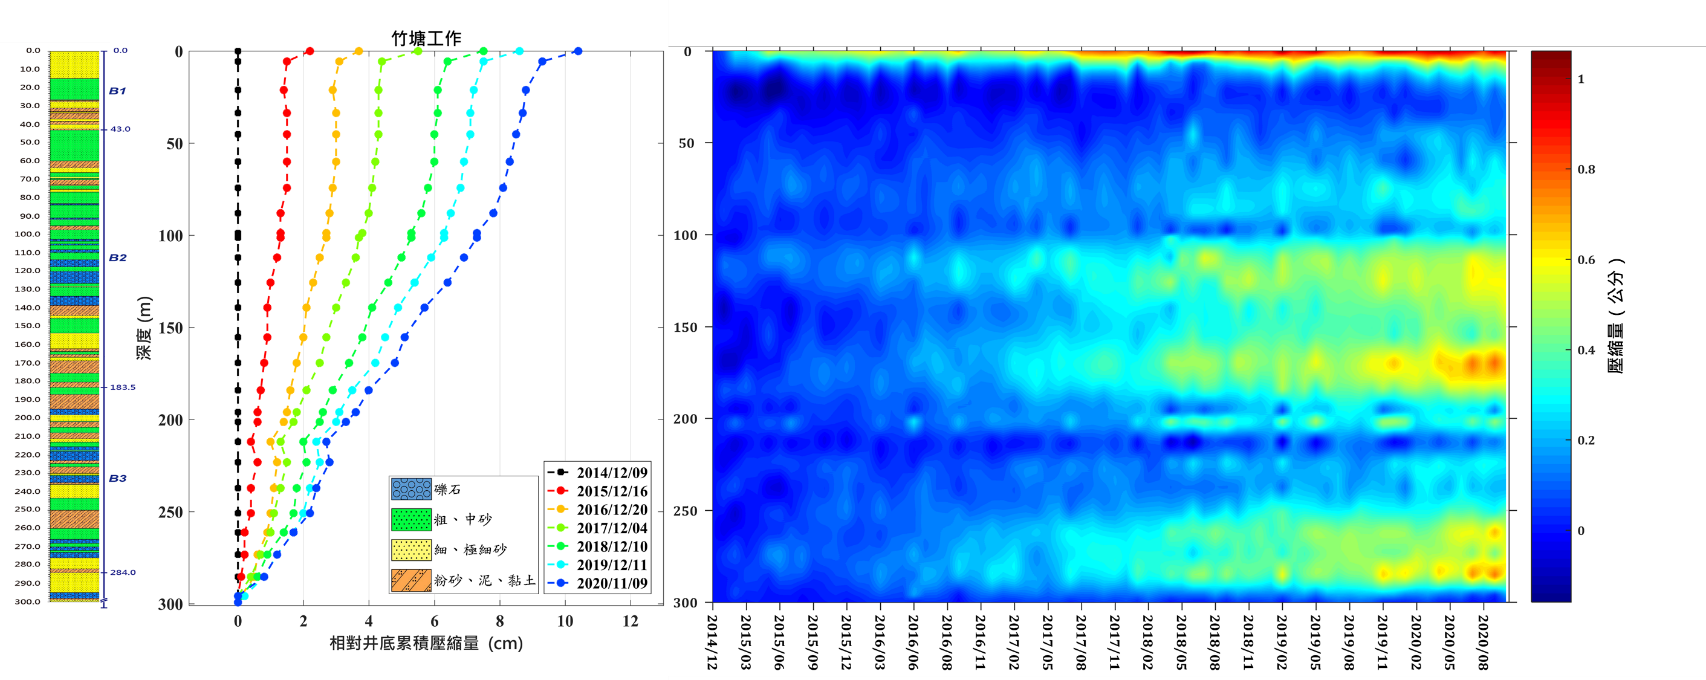The height and width of the screenshot is (680, 1706).
Task: Click the B2 layer label in the column
Action: (117, 258)
